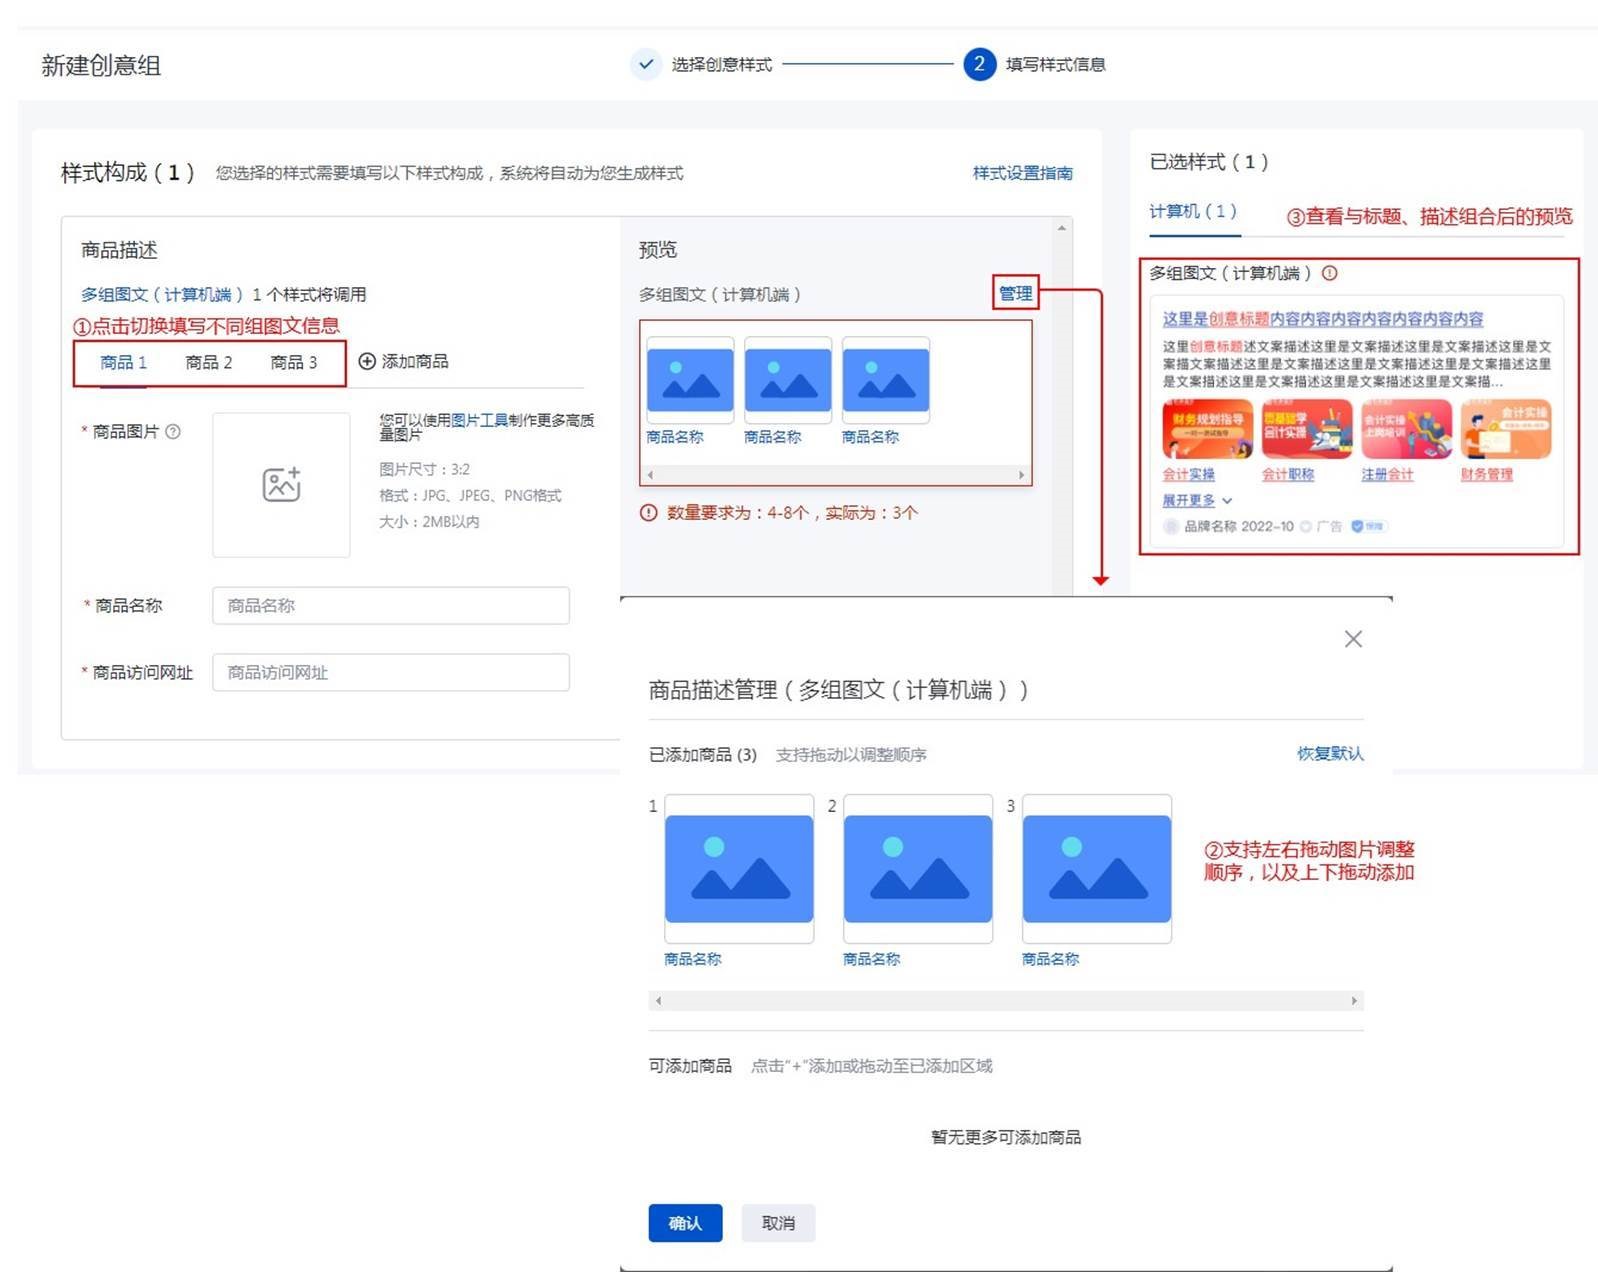
Task: Click left scroll arrow in the dialog product list
Action: tap(657, 1000)
